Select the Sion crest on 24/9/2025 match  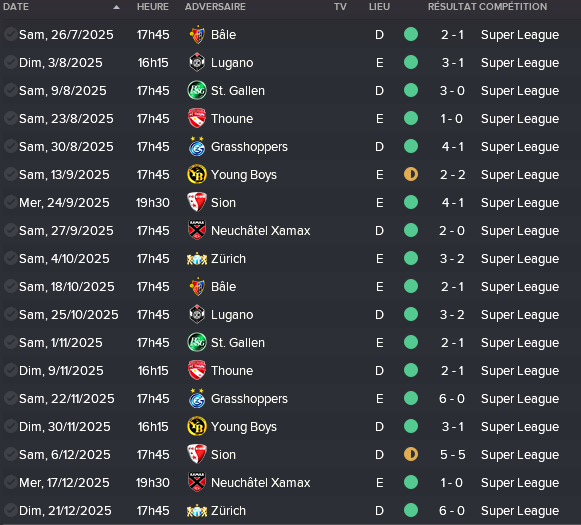click(x=197, y=203)
